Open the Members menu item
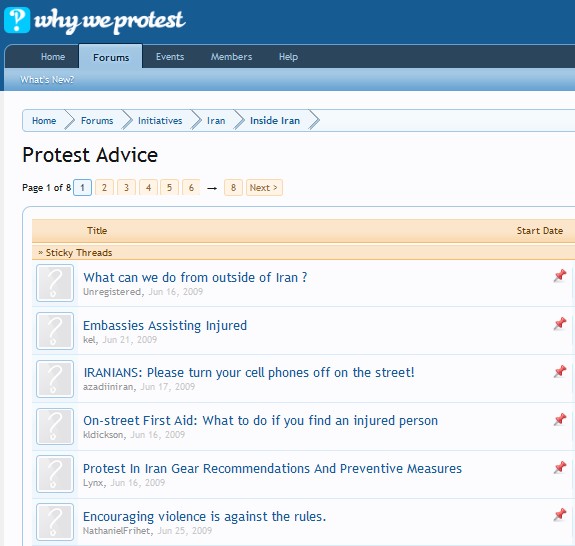Screen dimensions: 575x546 tap(231, 57)
